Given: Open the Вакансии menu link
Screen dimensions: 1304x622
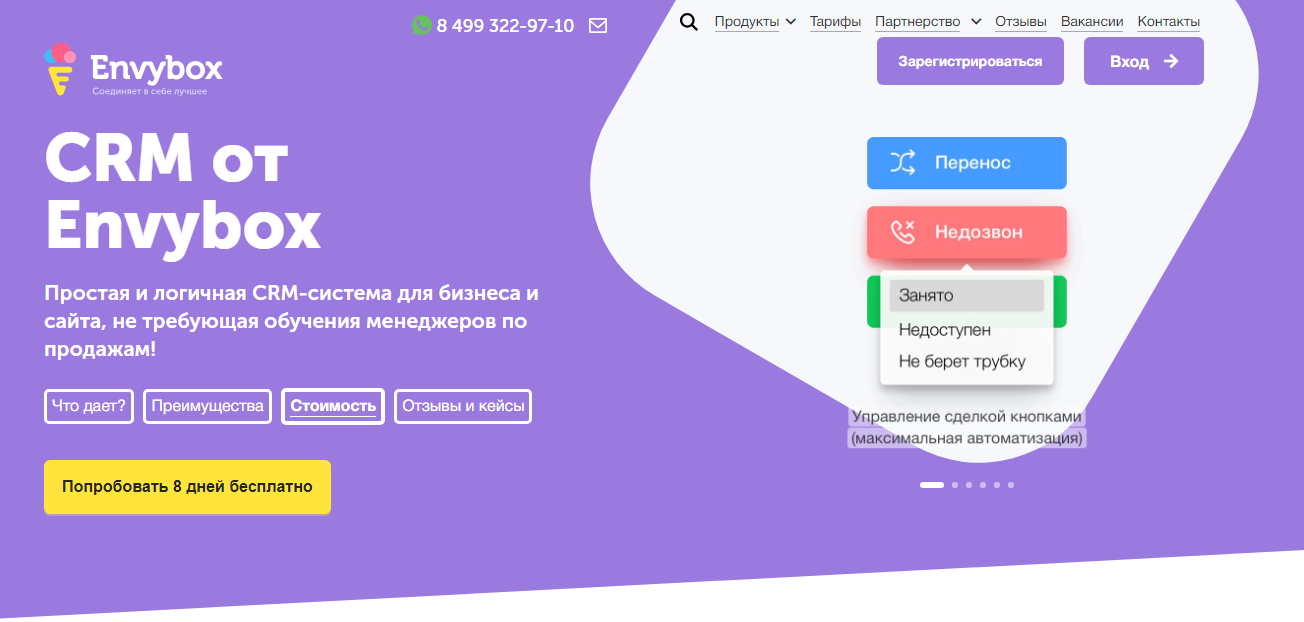Looking at the screenshot, I should (x=1092, y=21).
